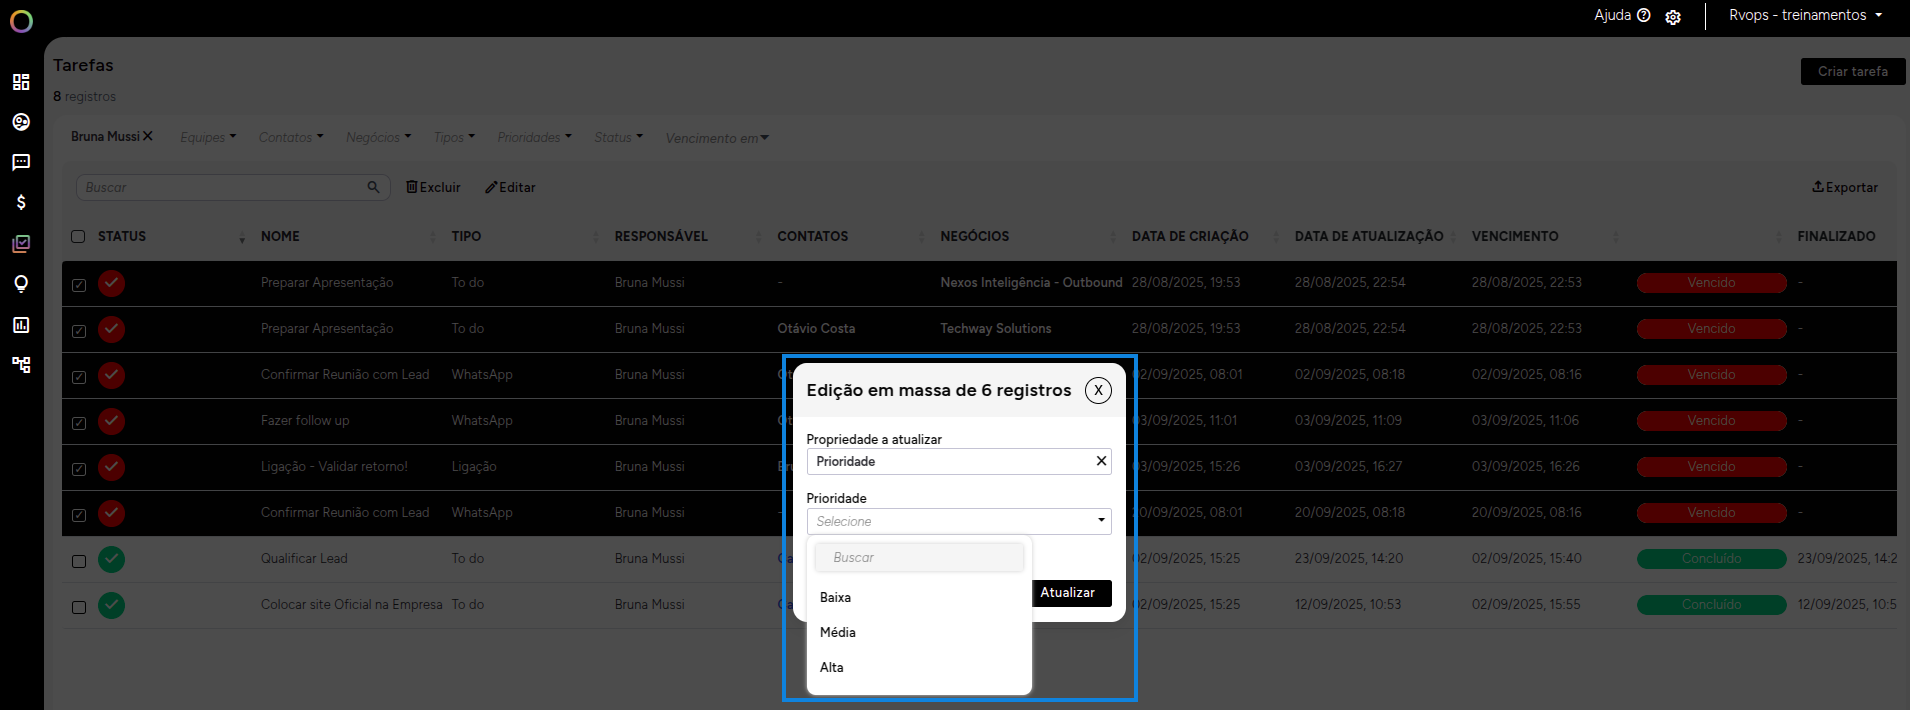Click the Ajuda help icon
The height and width of the screenshot is (710, 1910).
pyautogui.click(x=1643, y=15)
